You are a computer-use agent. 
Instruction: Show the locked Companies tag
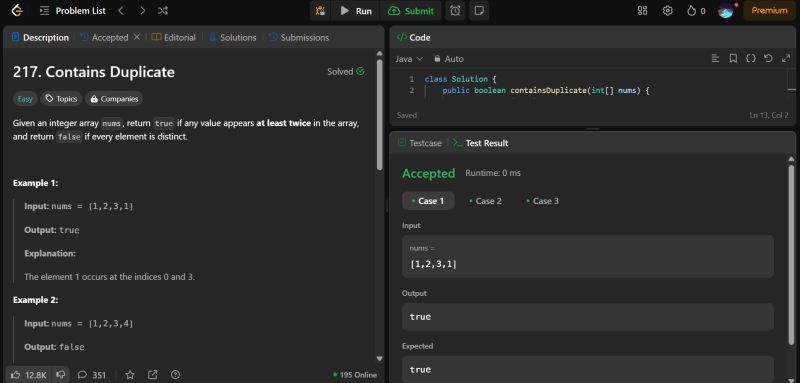point(114,99)
